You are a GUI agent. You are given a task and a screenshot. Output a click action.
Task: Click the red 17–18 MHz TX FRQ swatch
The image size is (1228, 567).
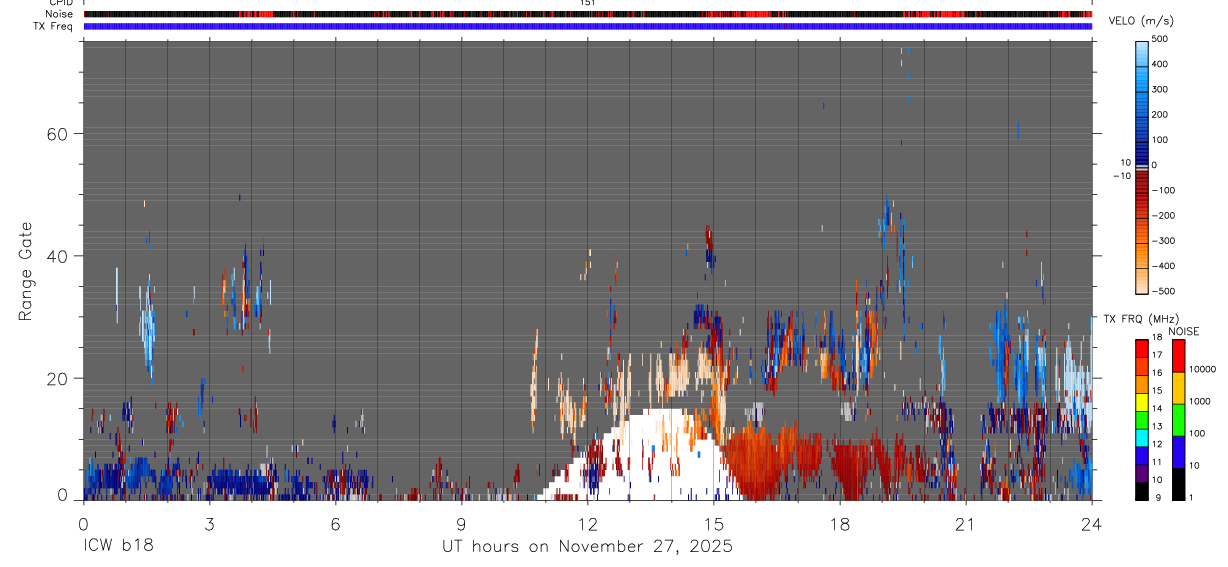point(1142,349)
